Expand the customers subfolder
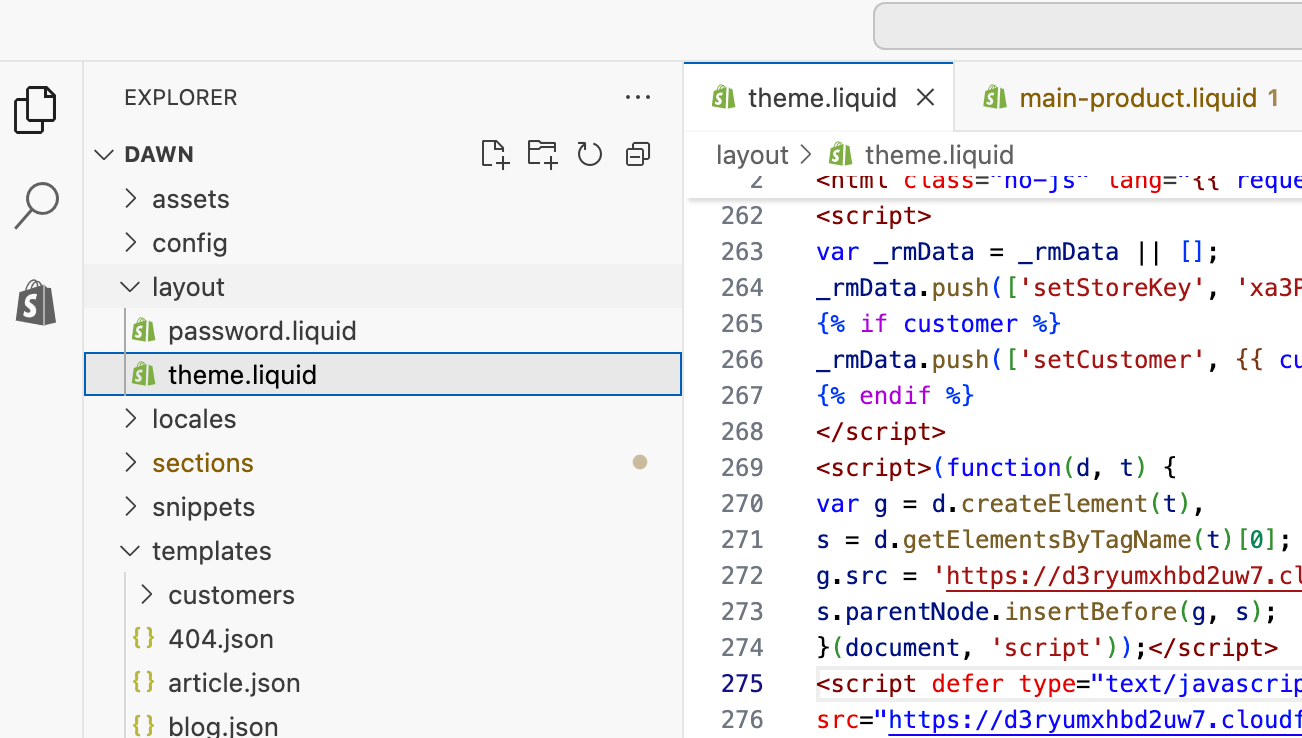 click(146, 594)
